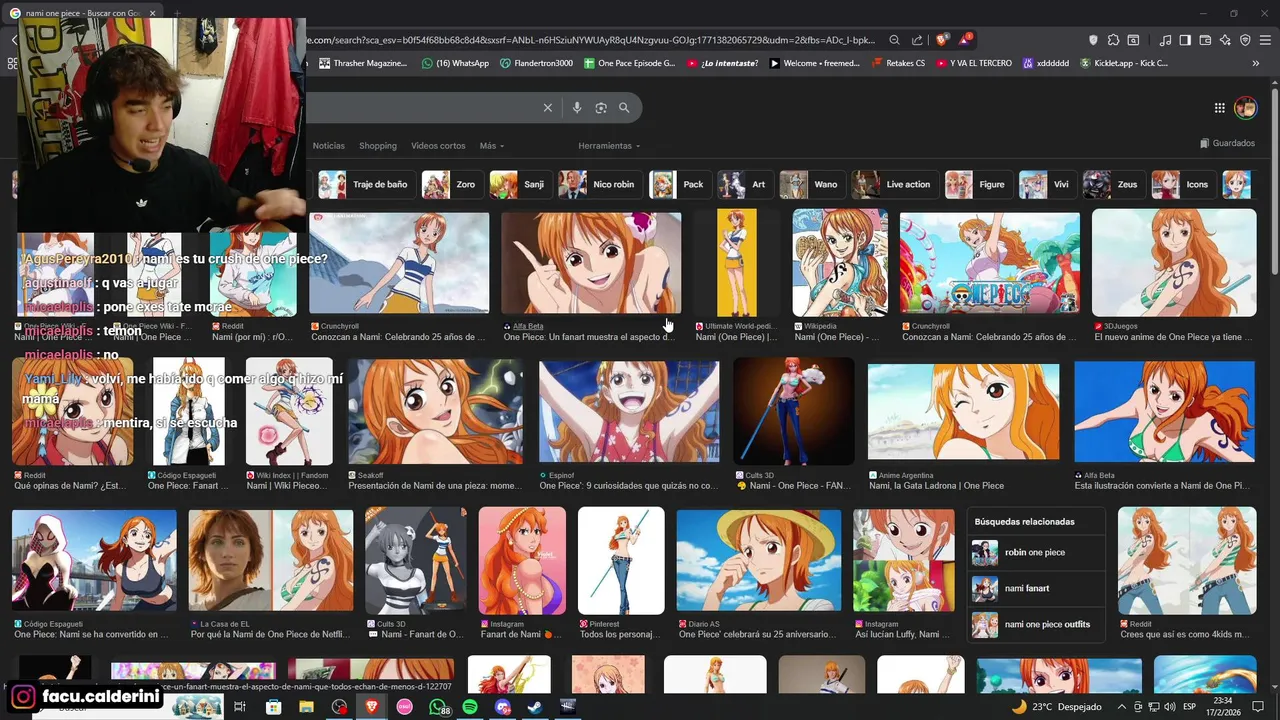This screenshot has height=720, width=1280.
Task: Open the Brave Rewards triangle icon
Action: [965, 40]
